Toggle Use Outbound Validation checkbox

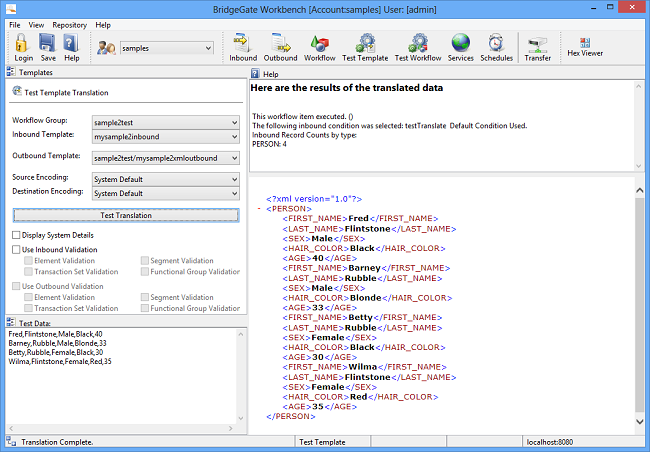16,286
